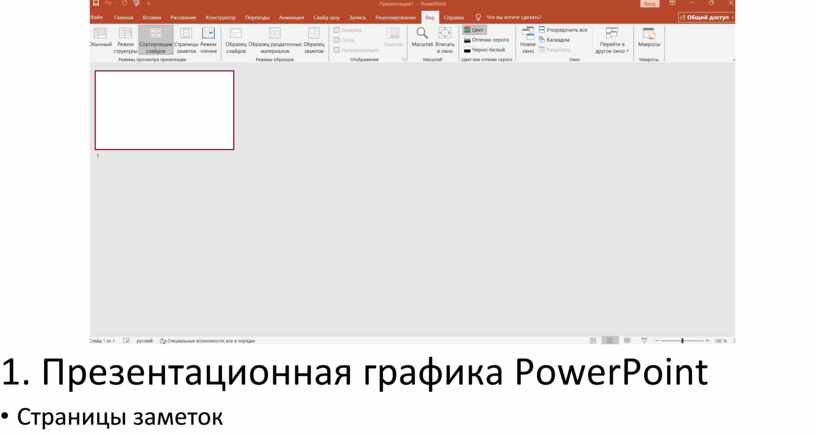This screenshot has width=816, height=435.
Task: Open Slide Master (Образец слайдов)
Action: [x=236, y=39]
